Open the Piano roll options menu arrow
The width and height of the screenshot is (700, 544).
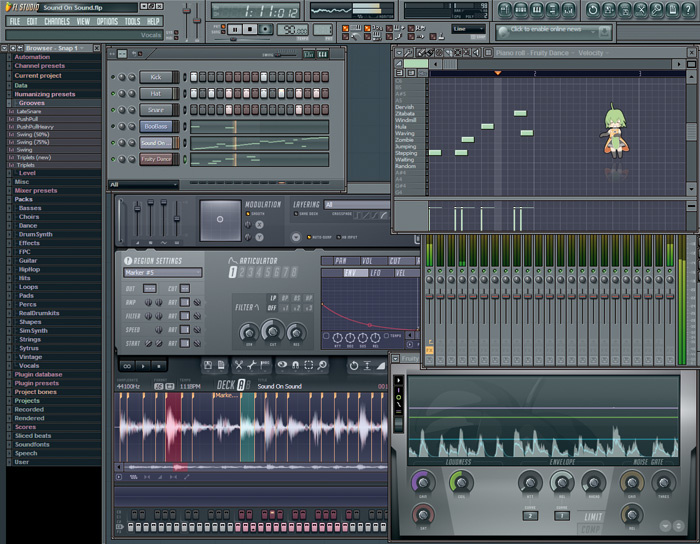click(399, 53)
